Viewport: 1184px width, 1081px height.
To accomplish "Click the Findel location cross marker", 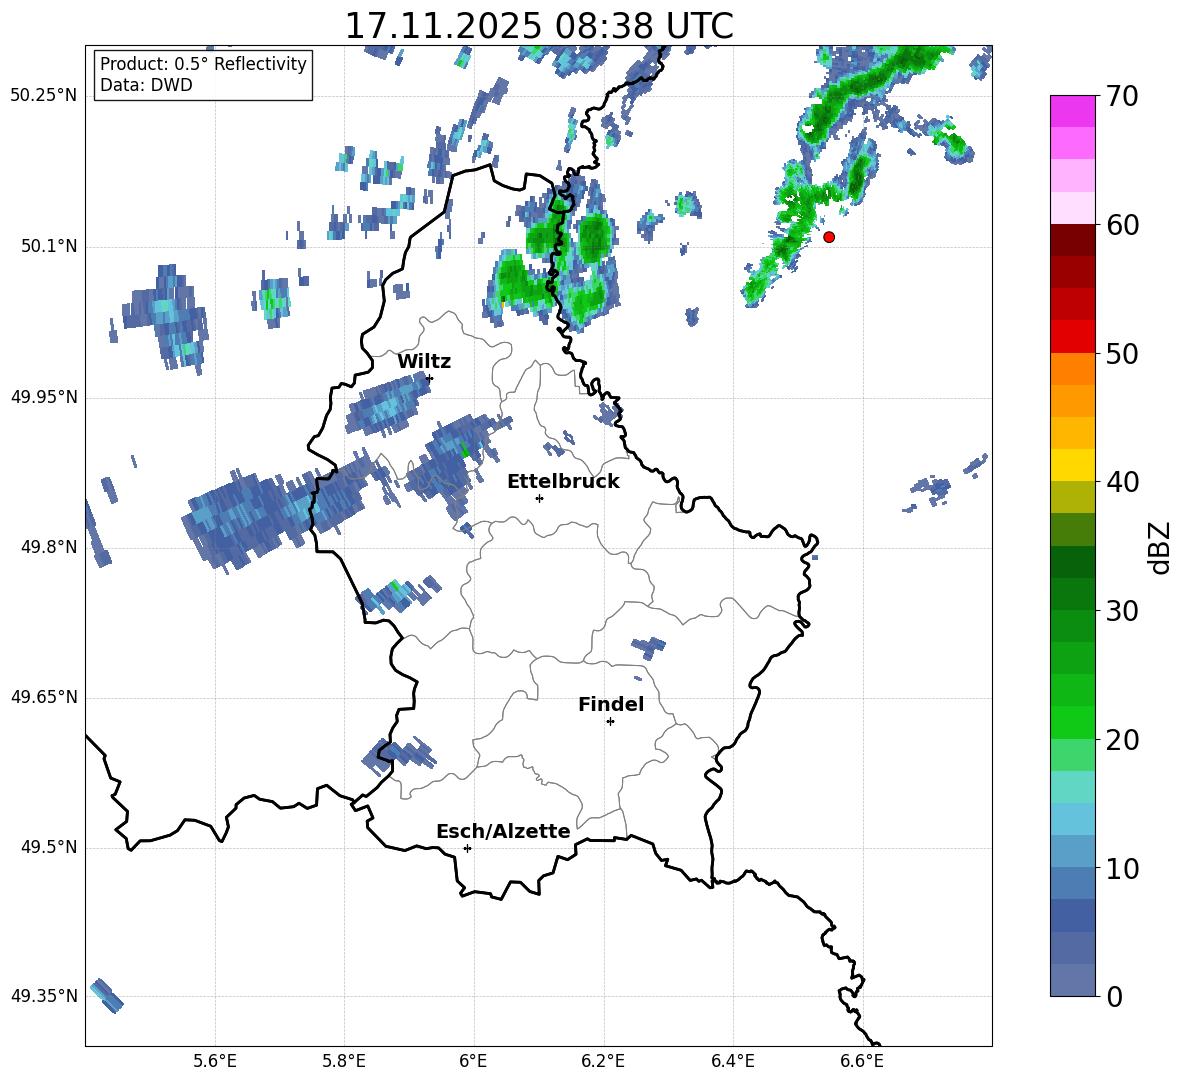I will pos(610,722).
